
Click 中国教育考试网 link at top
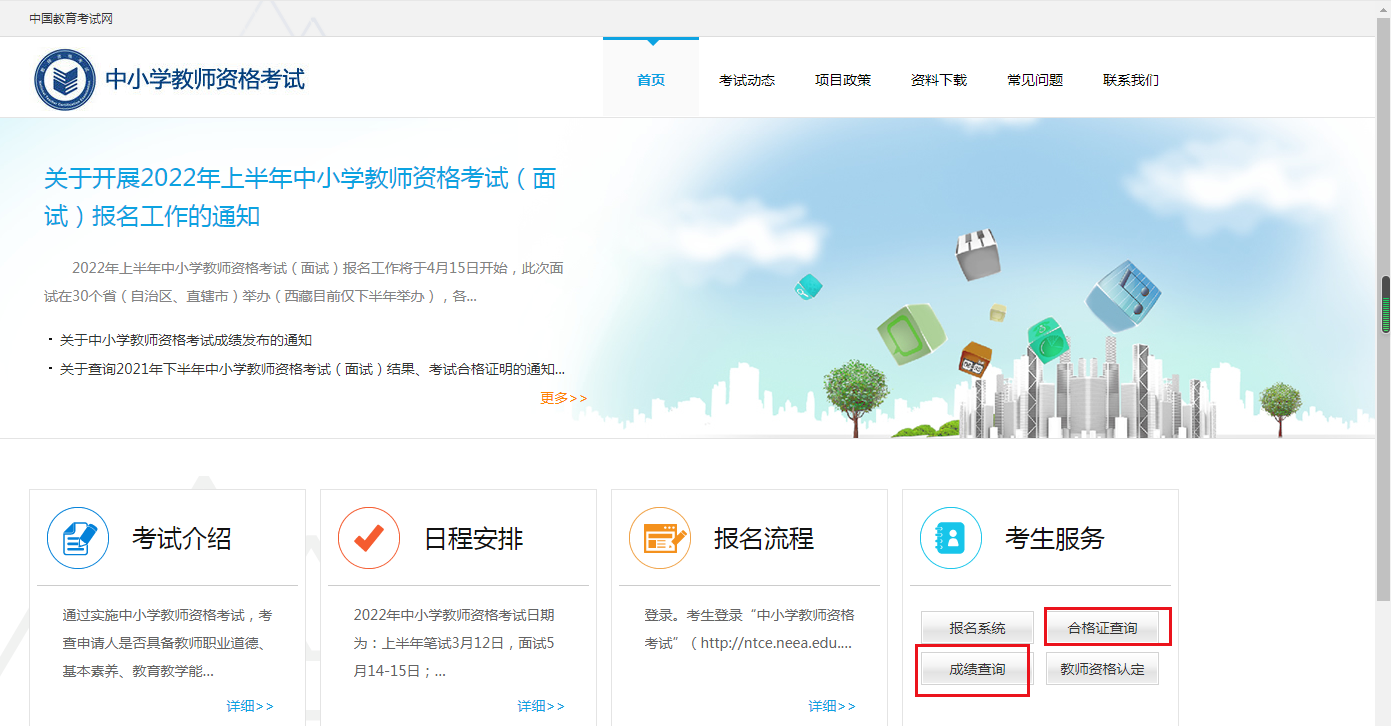pyautogui.click(x=70, y=18)
